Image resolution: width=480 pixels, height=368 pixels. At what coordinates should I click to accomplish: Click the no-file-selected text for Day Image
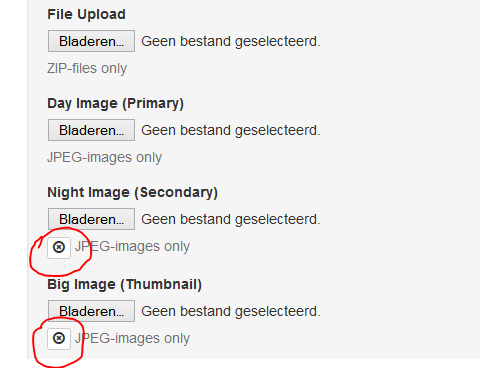231,131
